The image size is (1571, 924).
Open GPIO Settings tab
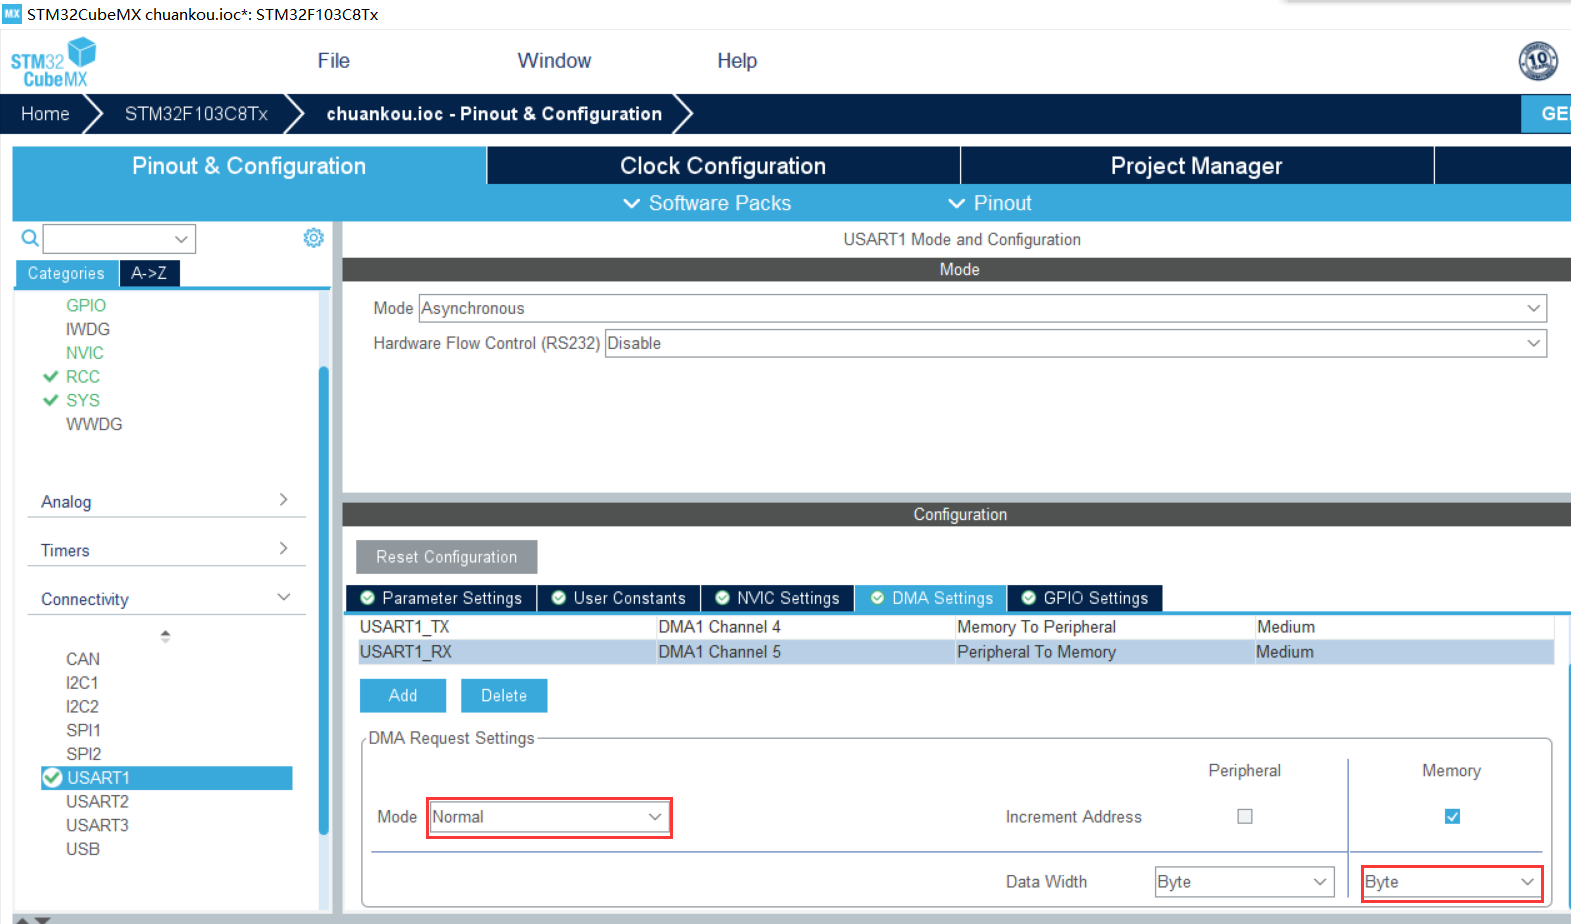tap(1085, 598)
